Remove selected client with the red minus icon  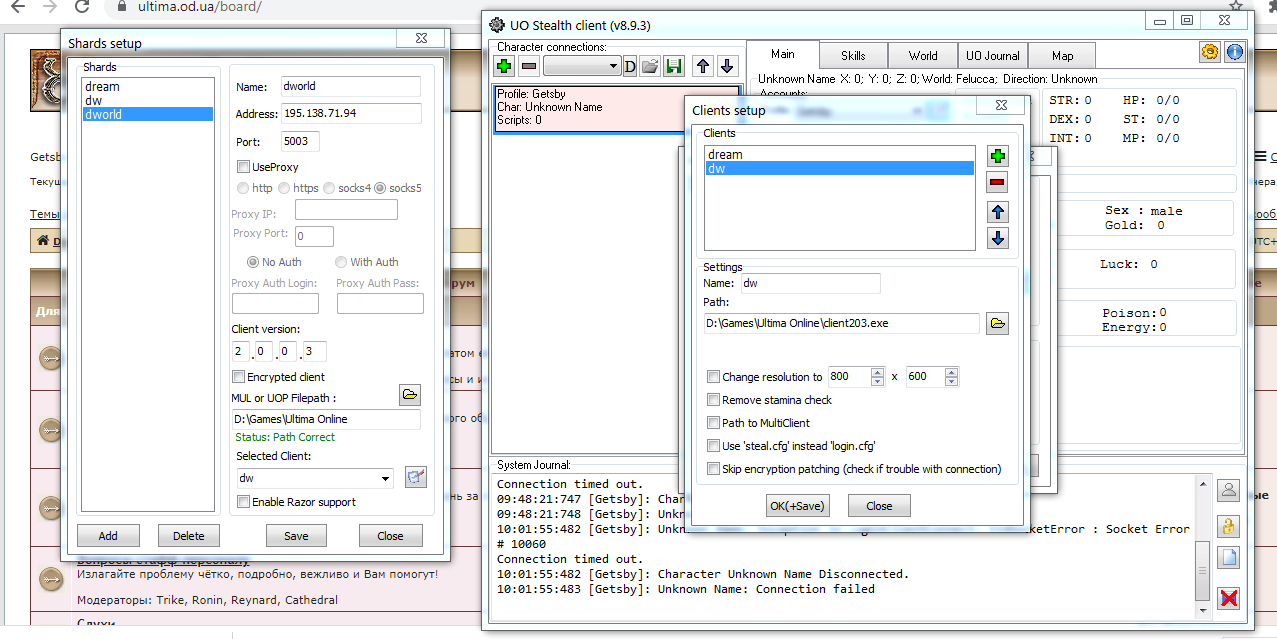pyautogui.click(x=997, y=182)
